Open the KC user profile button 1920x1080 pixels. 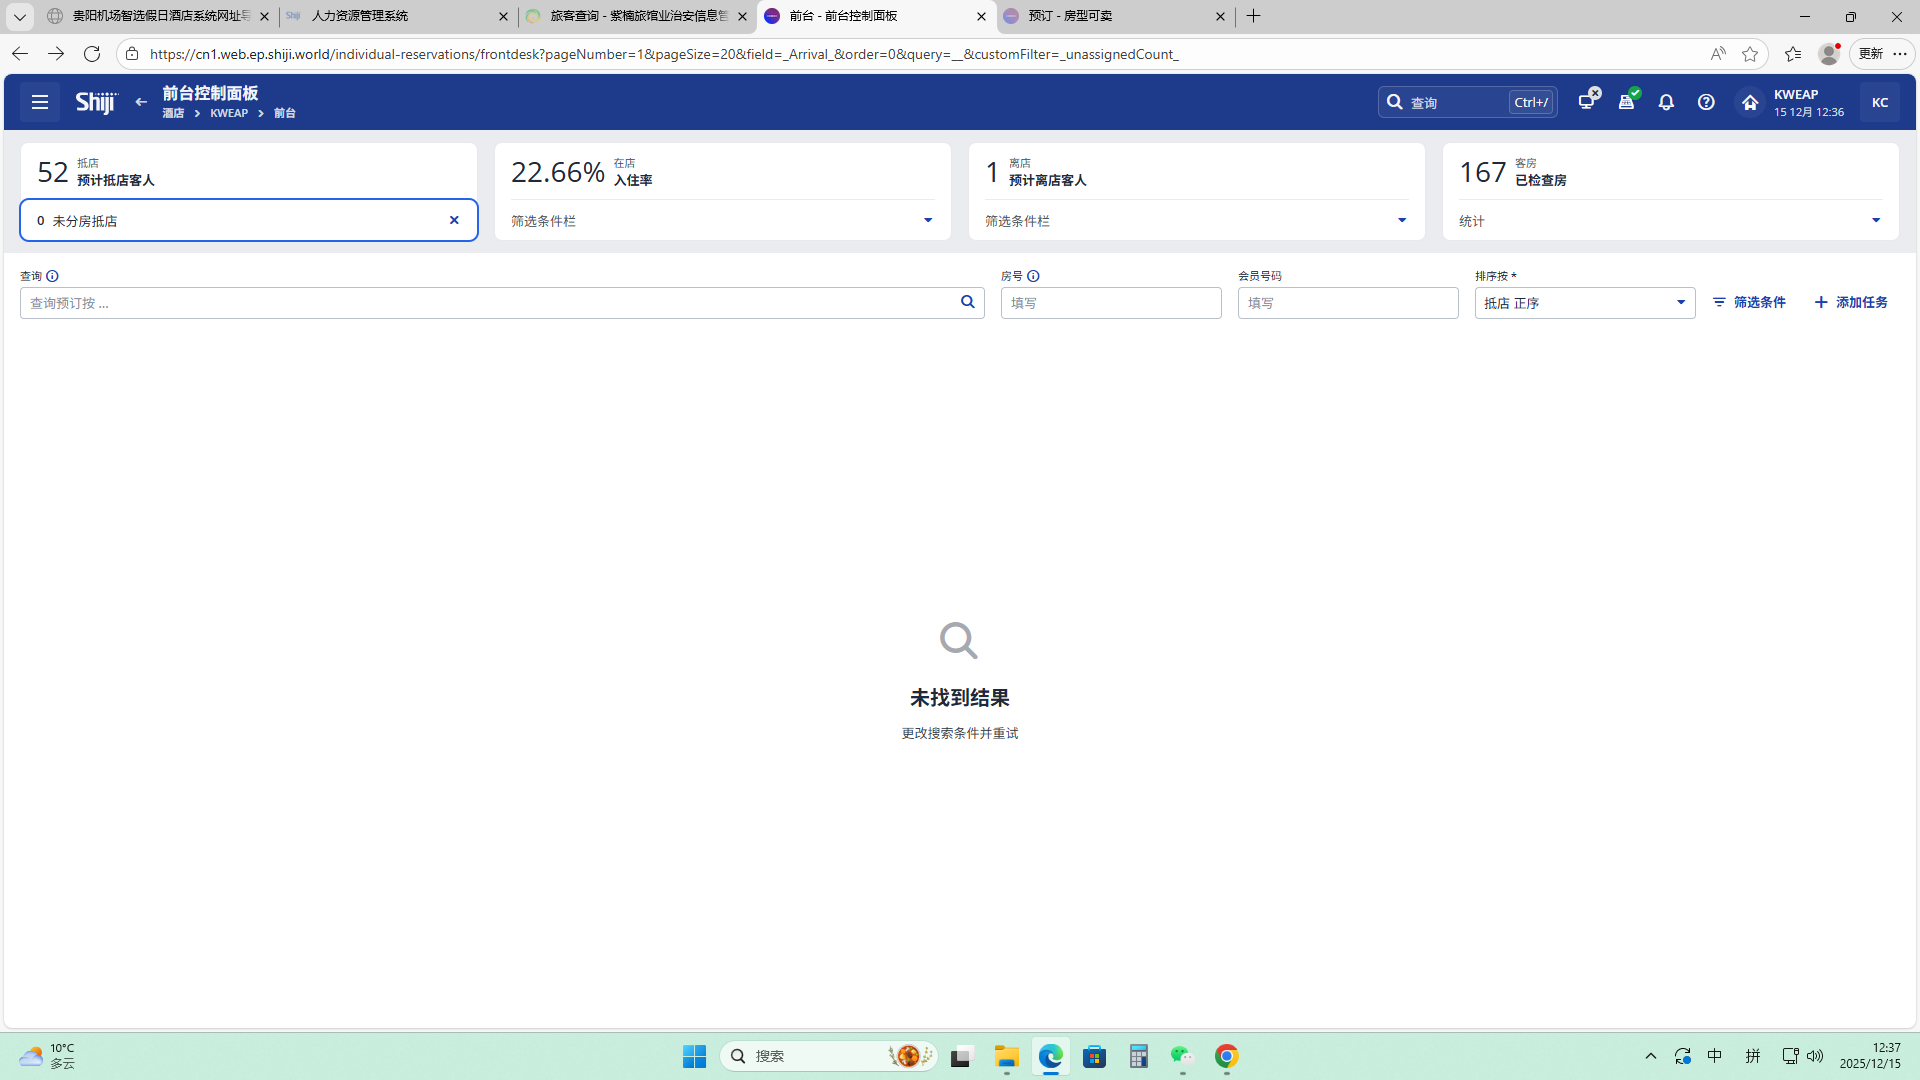coord(1879,102)
